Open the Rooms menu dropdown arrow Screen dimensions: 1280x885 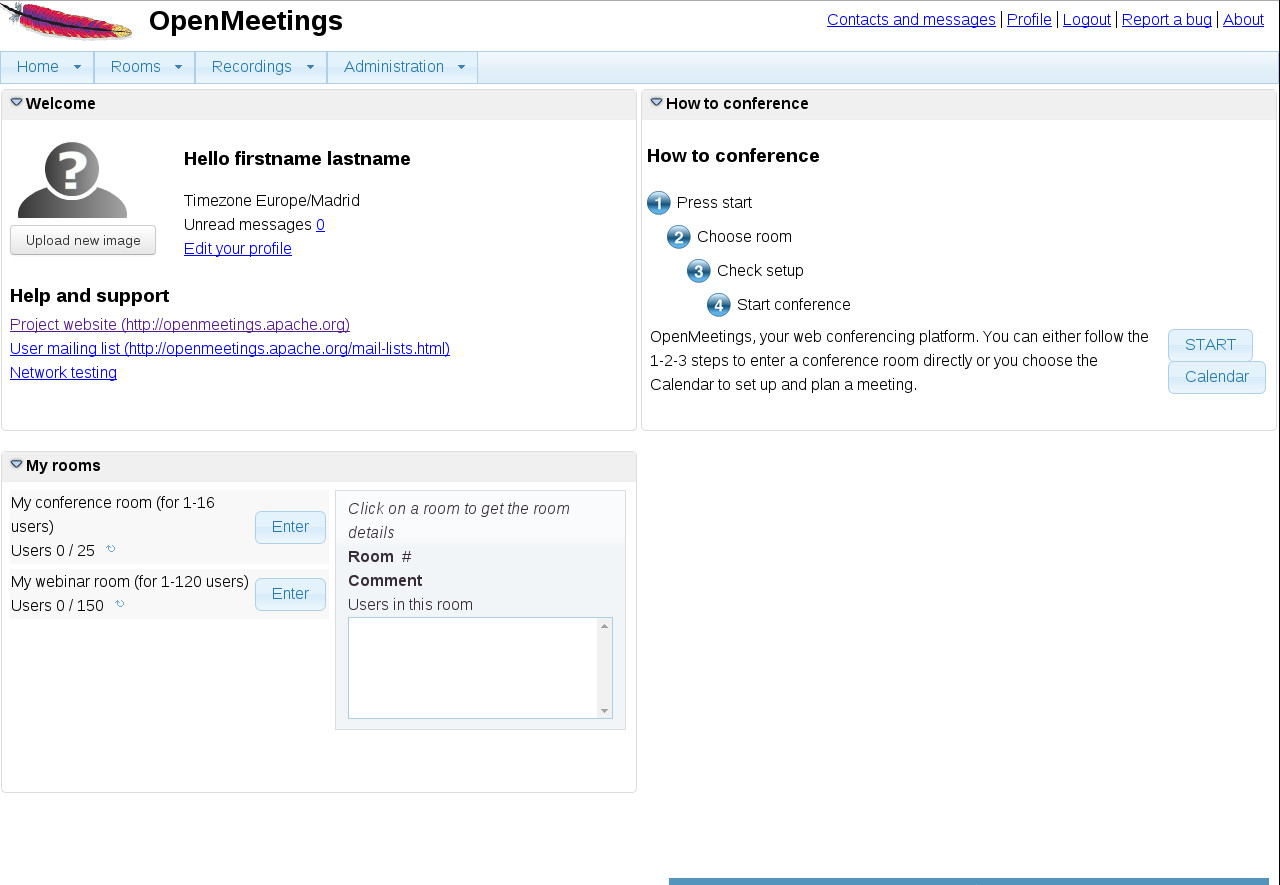tap(179, 67)
